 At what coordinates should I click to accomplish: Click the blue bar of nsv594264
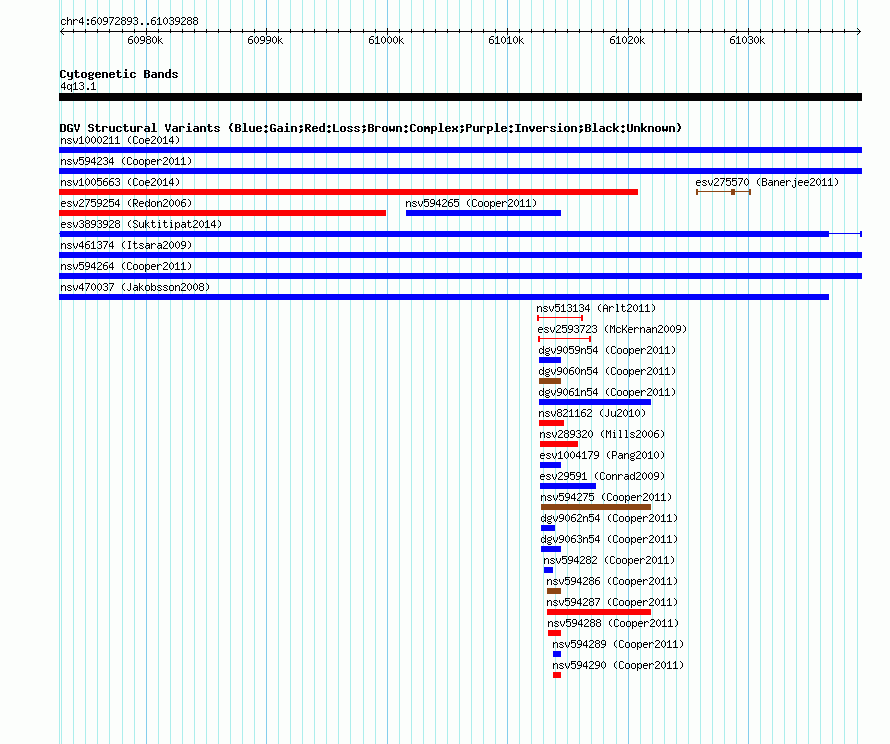pos(460,276)
